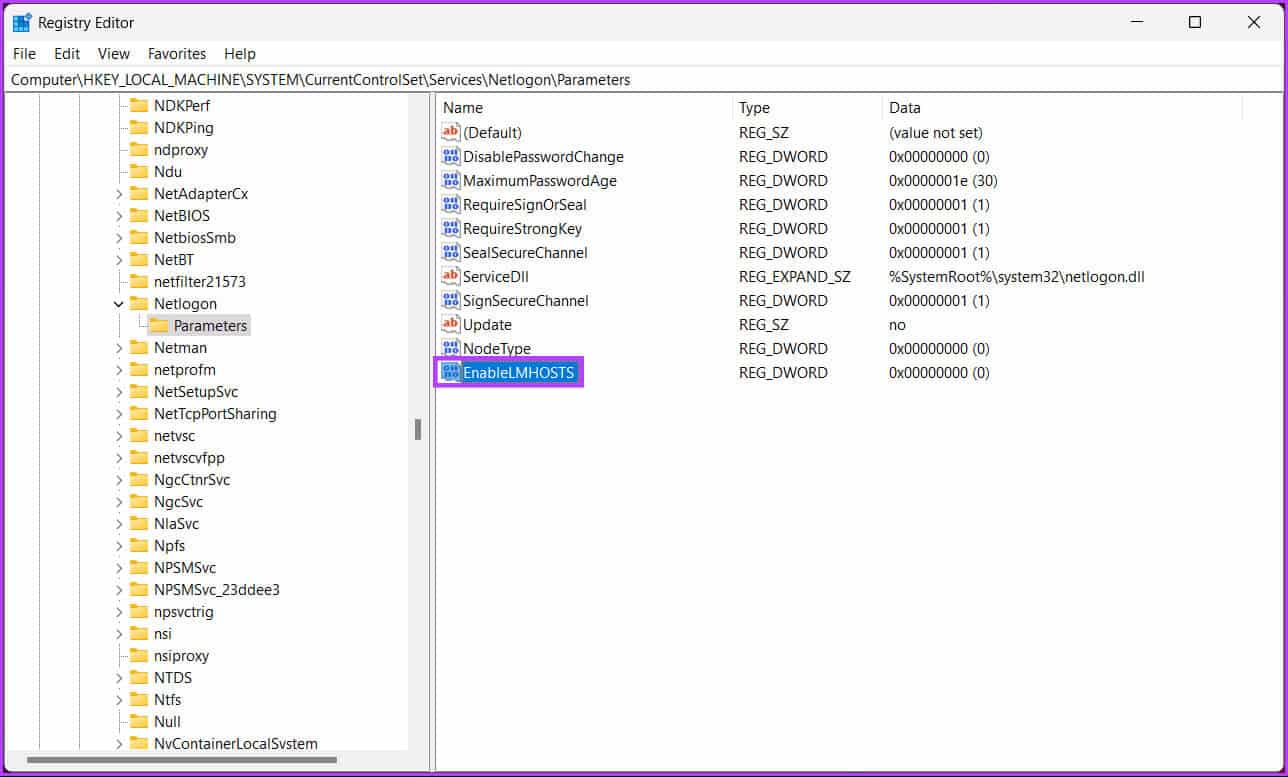Open the Edit menu
The height and width of the screenshot is (777, 1288).
(67, 54)
